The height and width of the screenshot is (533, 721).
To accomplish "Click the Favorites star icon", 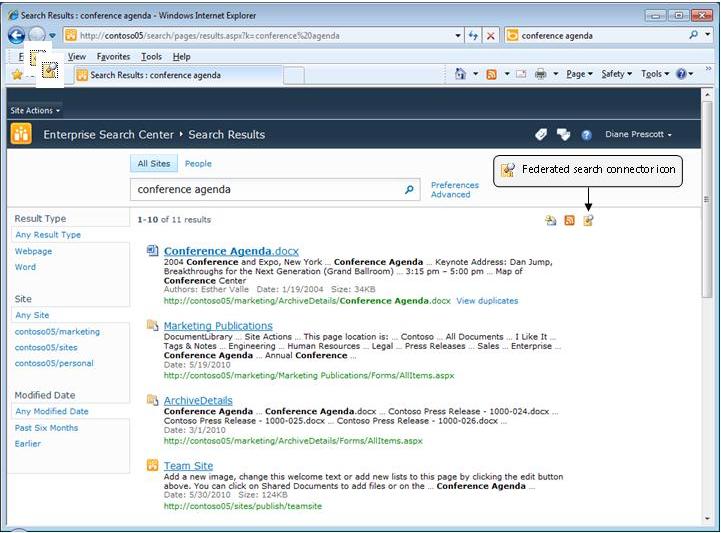I will pos(17,75).
